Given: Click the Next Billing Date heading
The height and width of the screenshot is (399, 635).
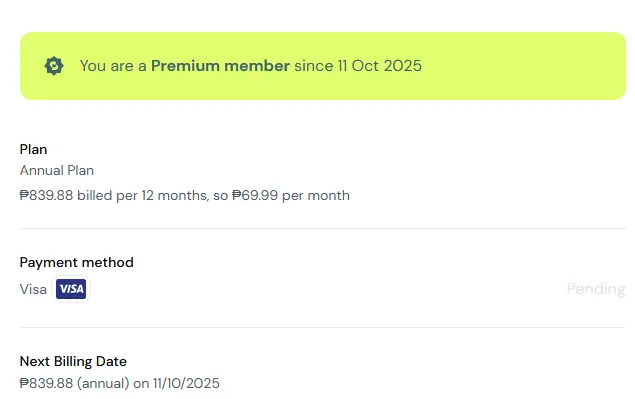Looking at the screenshot, I should (x=73, y=361).
